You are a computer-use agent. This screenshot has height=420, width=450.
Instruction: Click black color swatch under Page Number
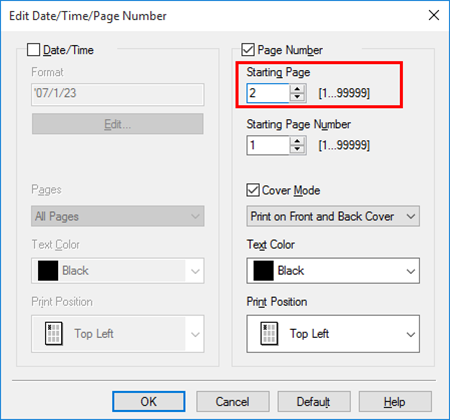tap(263, 271)
